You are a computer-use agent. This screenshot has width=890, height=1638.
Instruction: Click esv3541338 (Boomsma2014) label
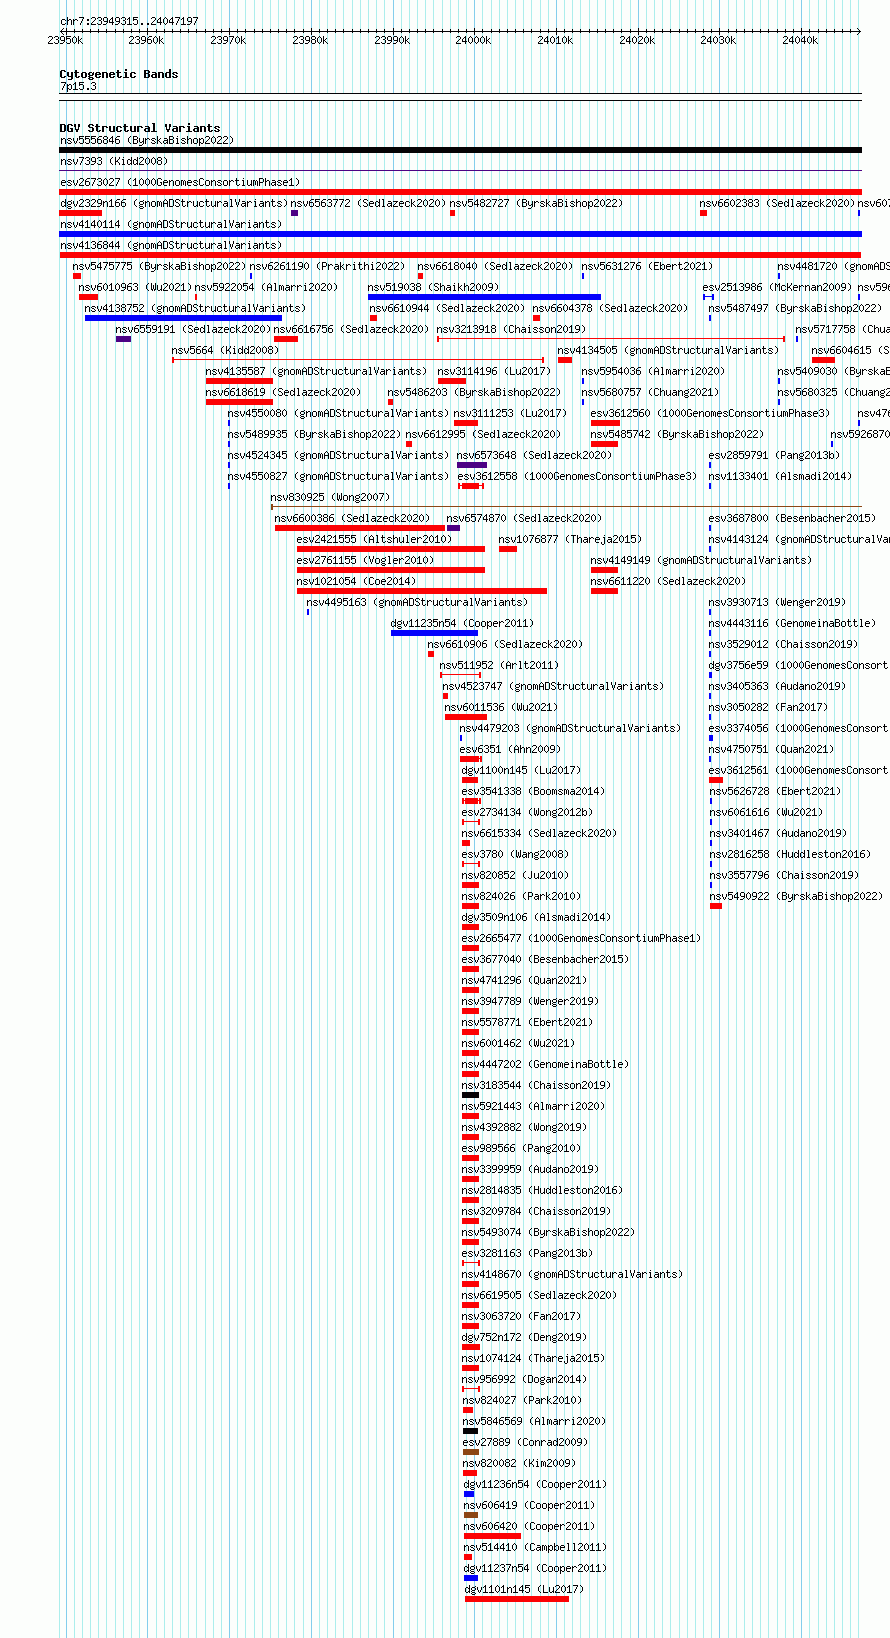coord(533,791)
